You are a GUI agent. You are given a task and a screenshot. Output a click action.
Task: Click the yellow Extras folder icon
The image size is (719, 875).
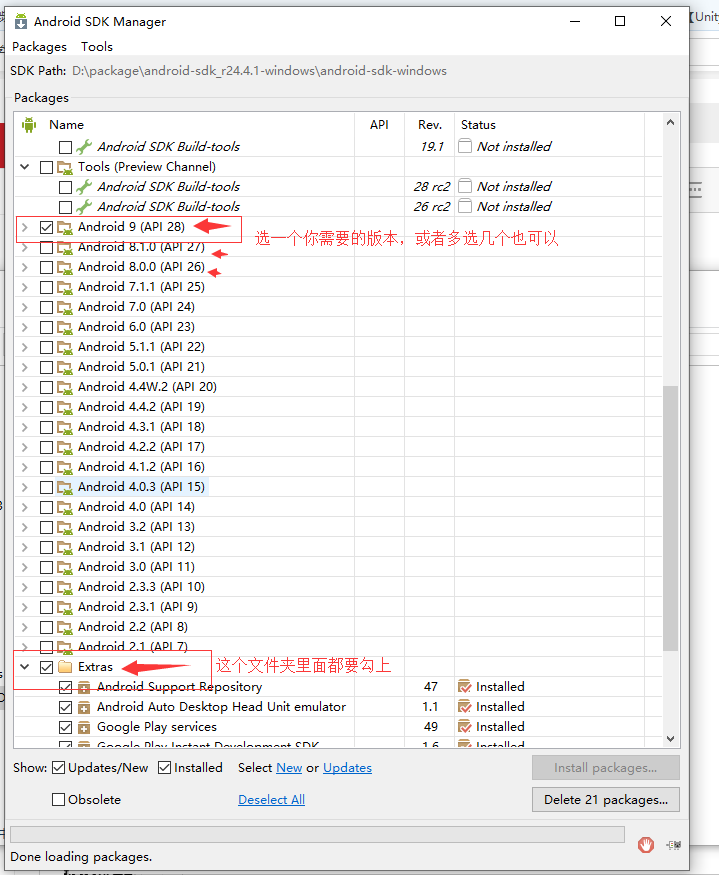click(65, 667)
